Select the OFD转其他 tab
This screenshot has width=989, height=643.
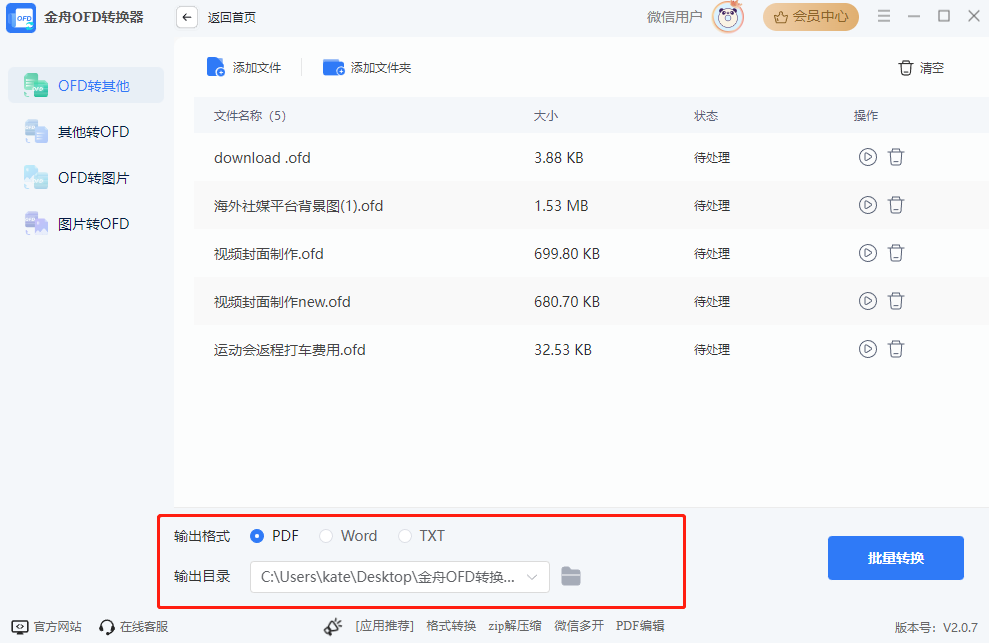point(86,86)
